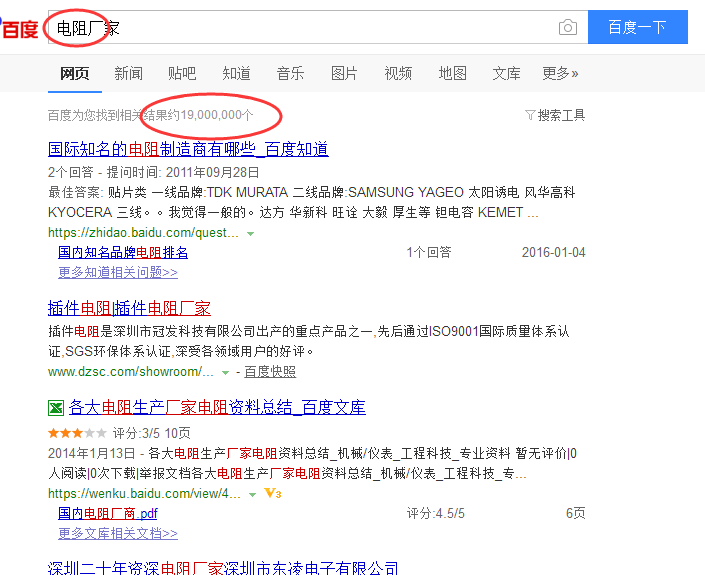Click the zhidao.baidu.com green URL
This screenshot has height=575, width=705.
coord(143,232)
